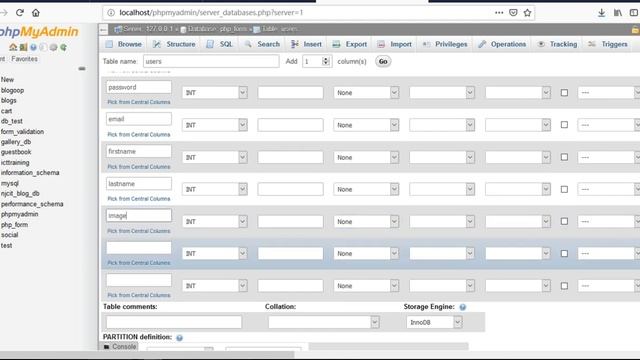Open the Favorites tab in navigation panel
This screenshot has width=640, height=360.
pyautogui.click(x=24, y=59)
